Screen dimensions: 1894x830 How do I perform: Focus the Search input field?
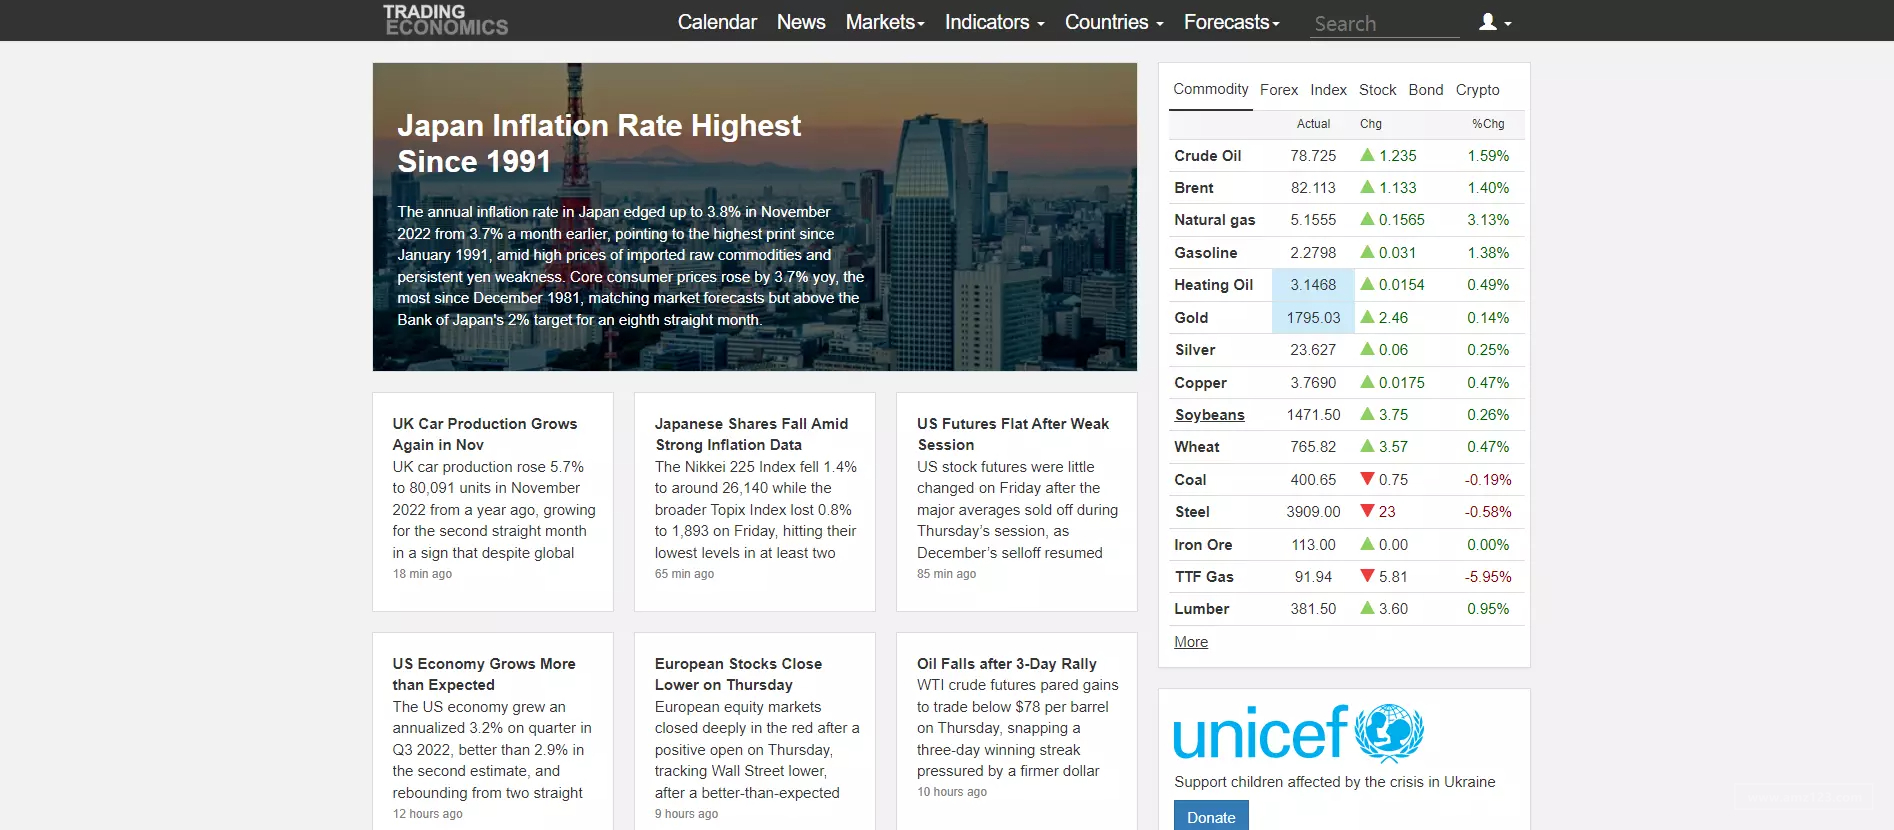point(1384,23)
